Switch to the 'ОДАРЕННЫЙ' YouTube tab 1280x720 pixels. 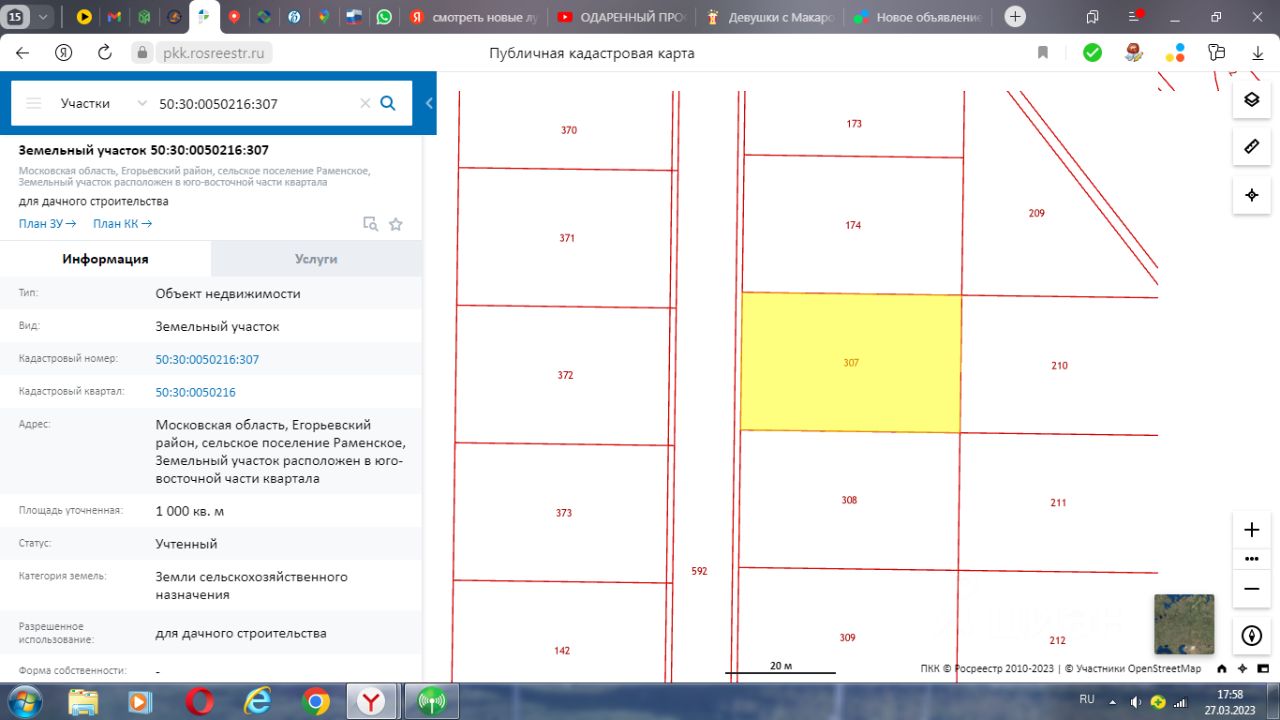[x=621, y=17]
